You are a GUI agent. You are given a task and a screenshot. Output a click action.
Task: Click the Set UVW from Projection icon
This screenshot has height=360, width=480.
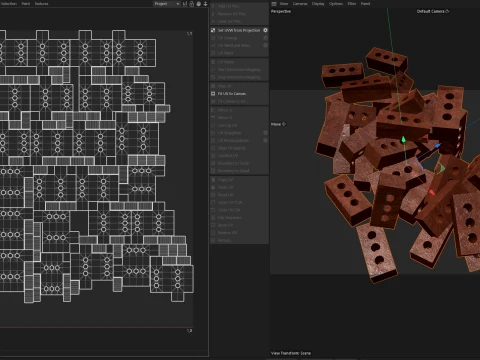pos(213,30)
